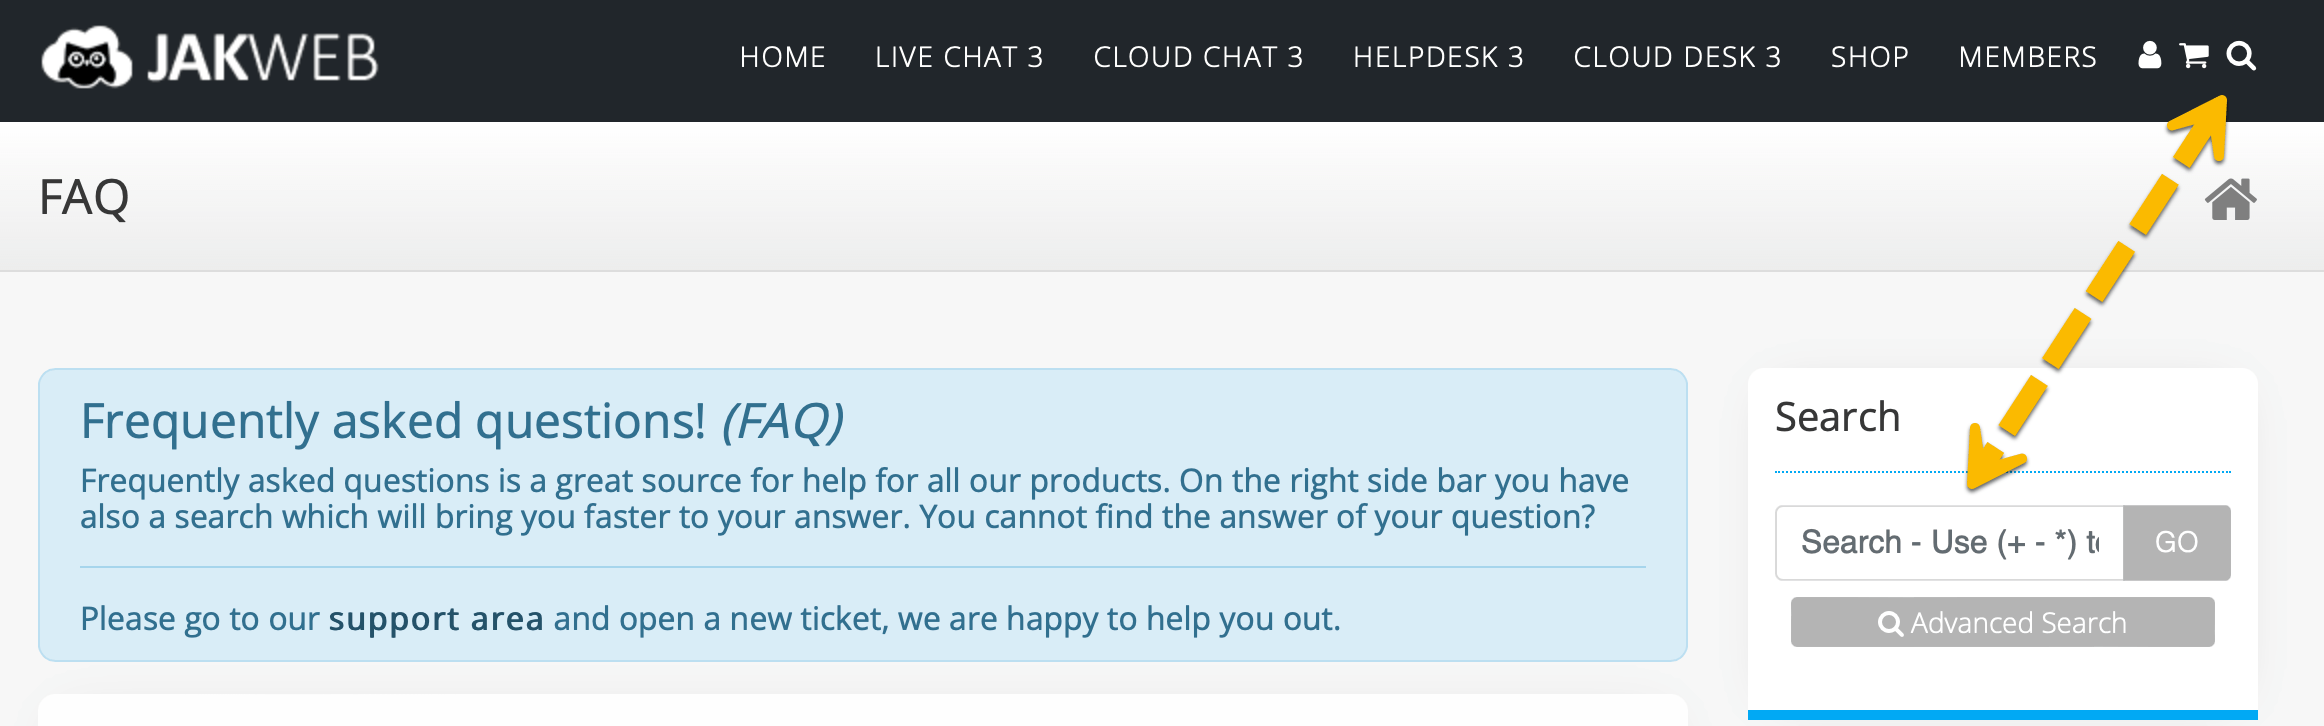
Task: Open the user account icon in navbar
Action: click(x=2149, y=56)
